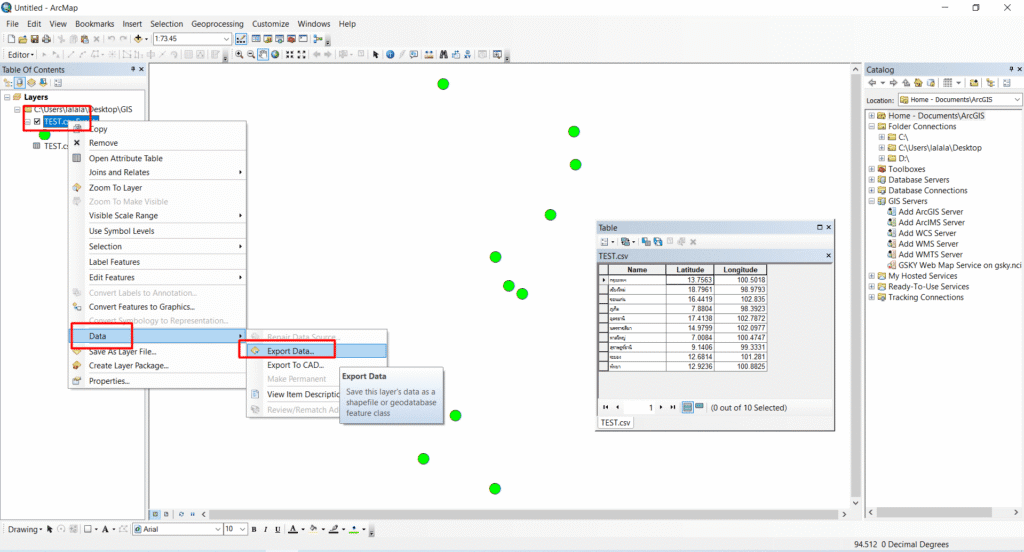The image size is (1024, 552).
Task: Click the map vertical scrollbar
Action: (856, 284)
